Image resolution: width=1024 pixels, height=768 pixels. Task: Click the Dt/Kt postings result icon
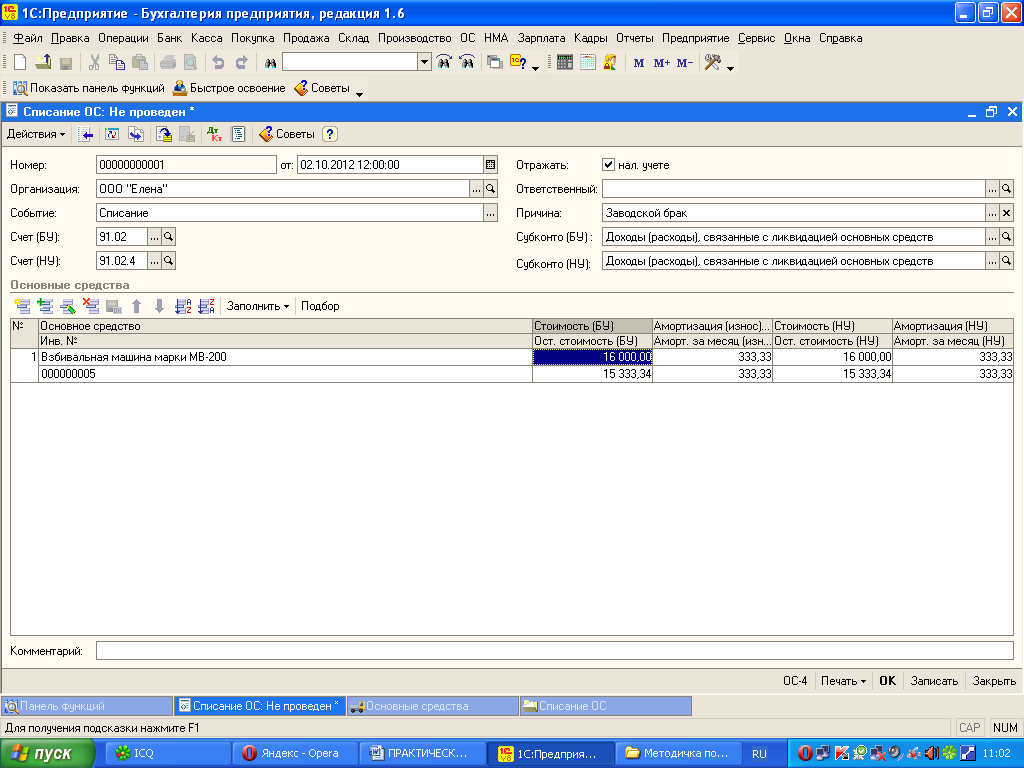coord(214,134)
